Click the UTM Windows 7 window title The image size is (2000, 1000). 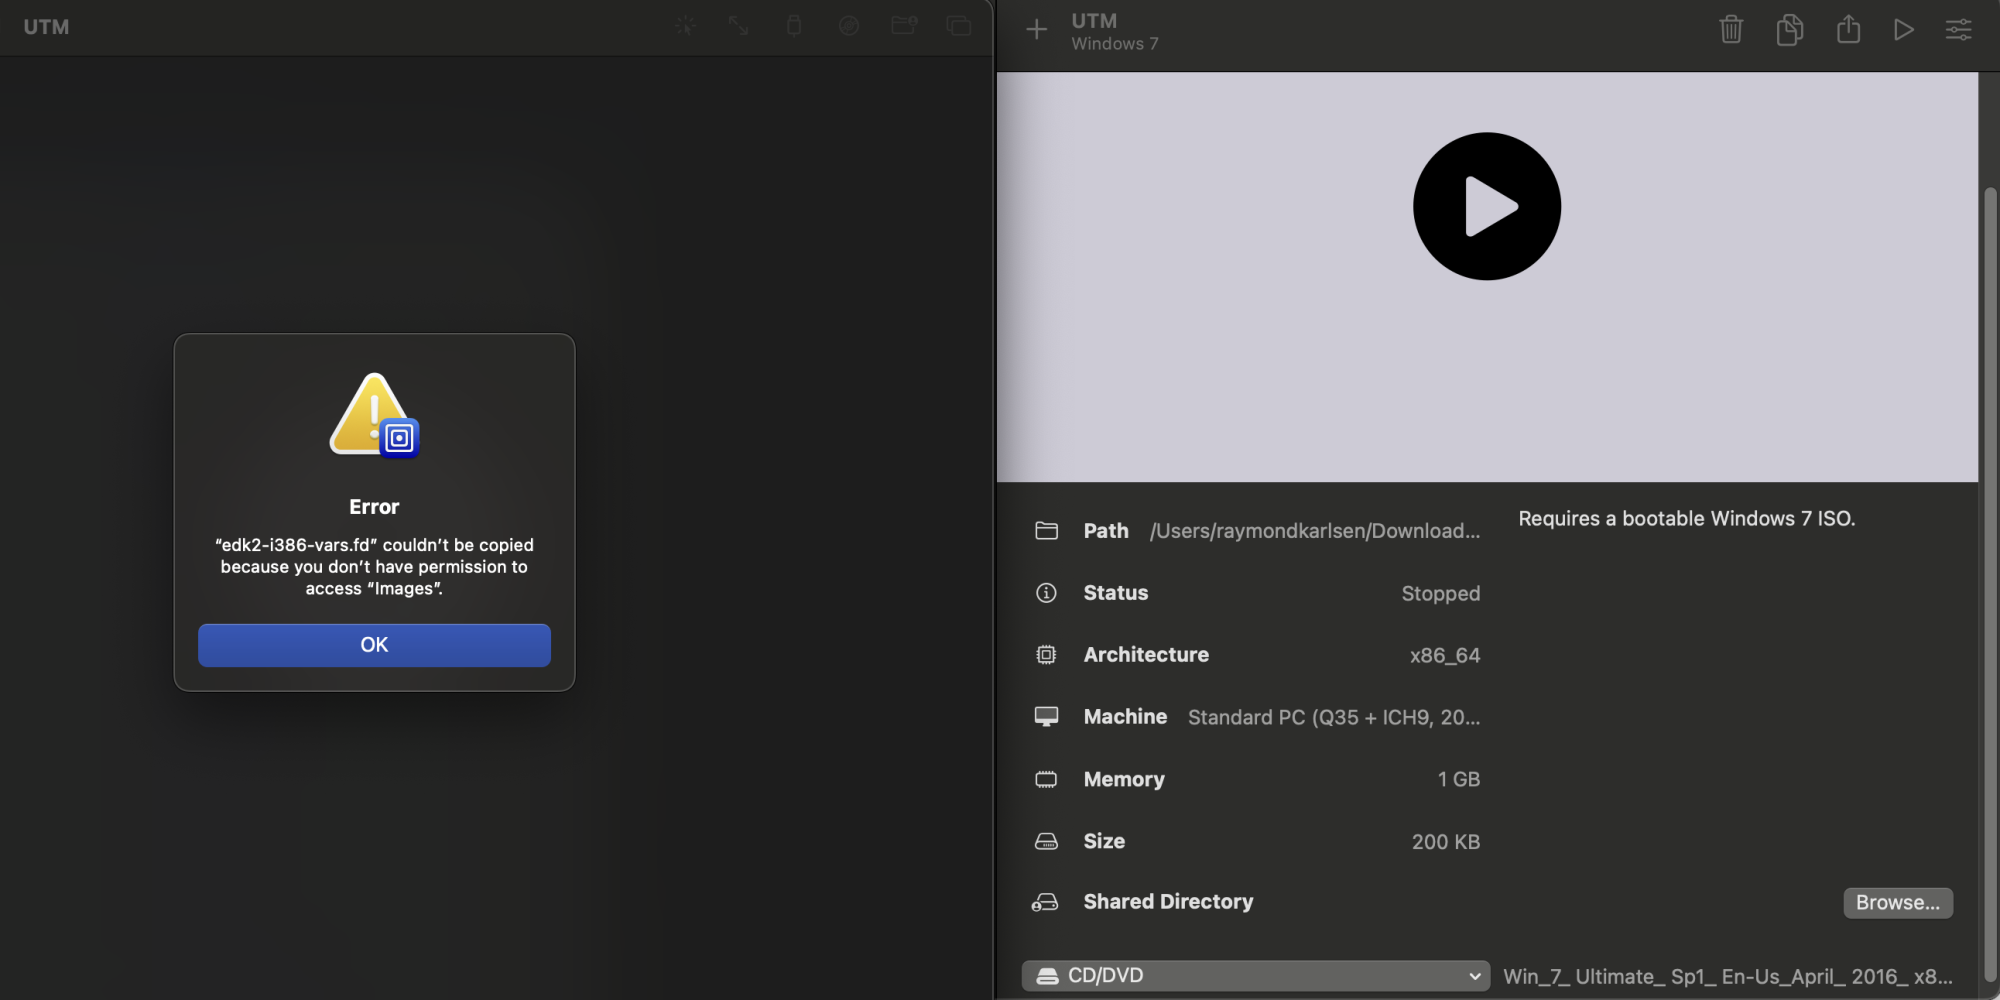[x=1115, y=32]
